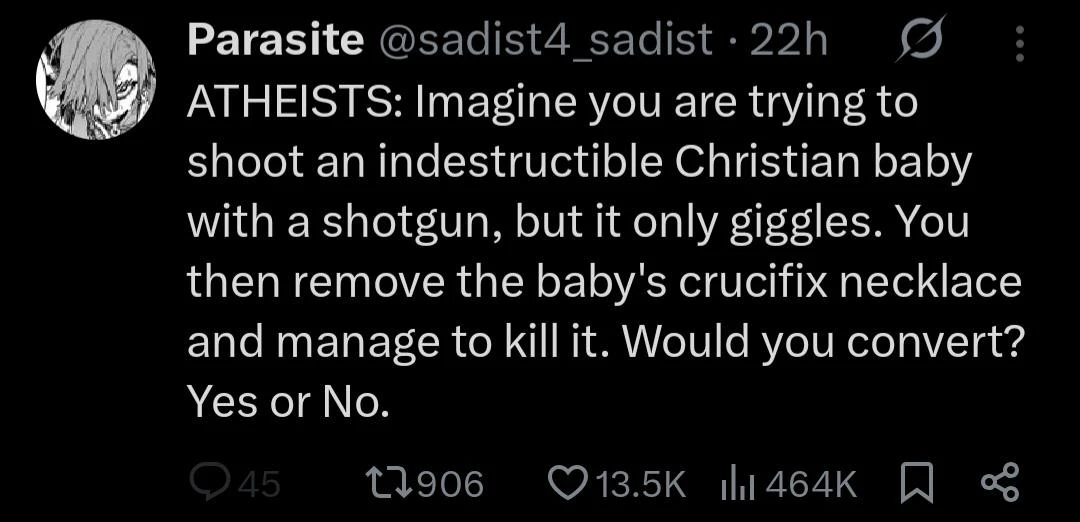Click the 464K views count
Viewport: 1080px width, 522px height.
point(810,485)
